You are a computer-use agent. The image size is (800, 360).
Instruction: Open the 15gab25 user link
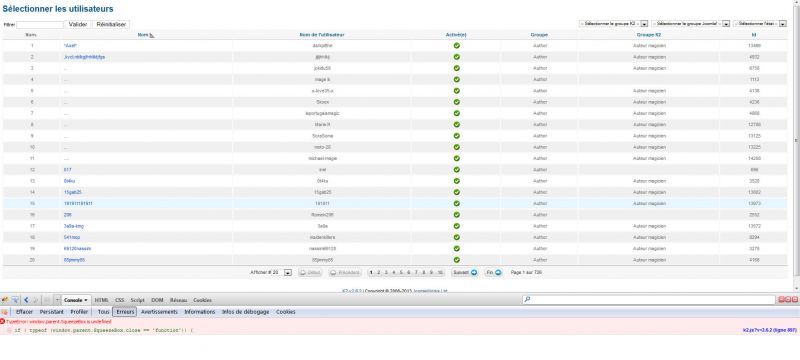point(72,192)
